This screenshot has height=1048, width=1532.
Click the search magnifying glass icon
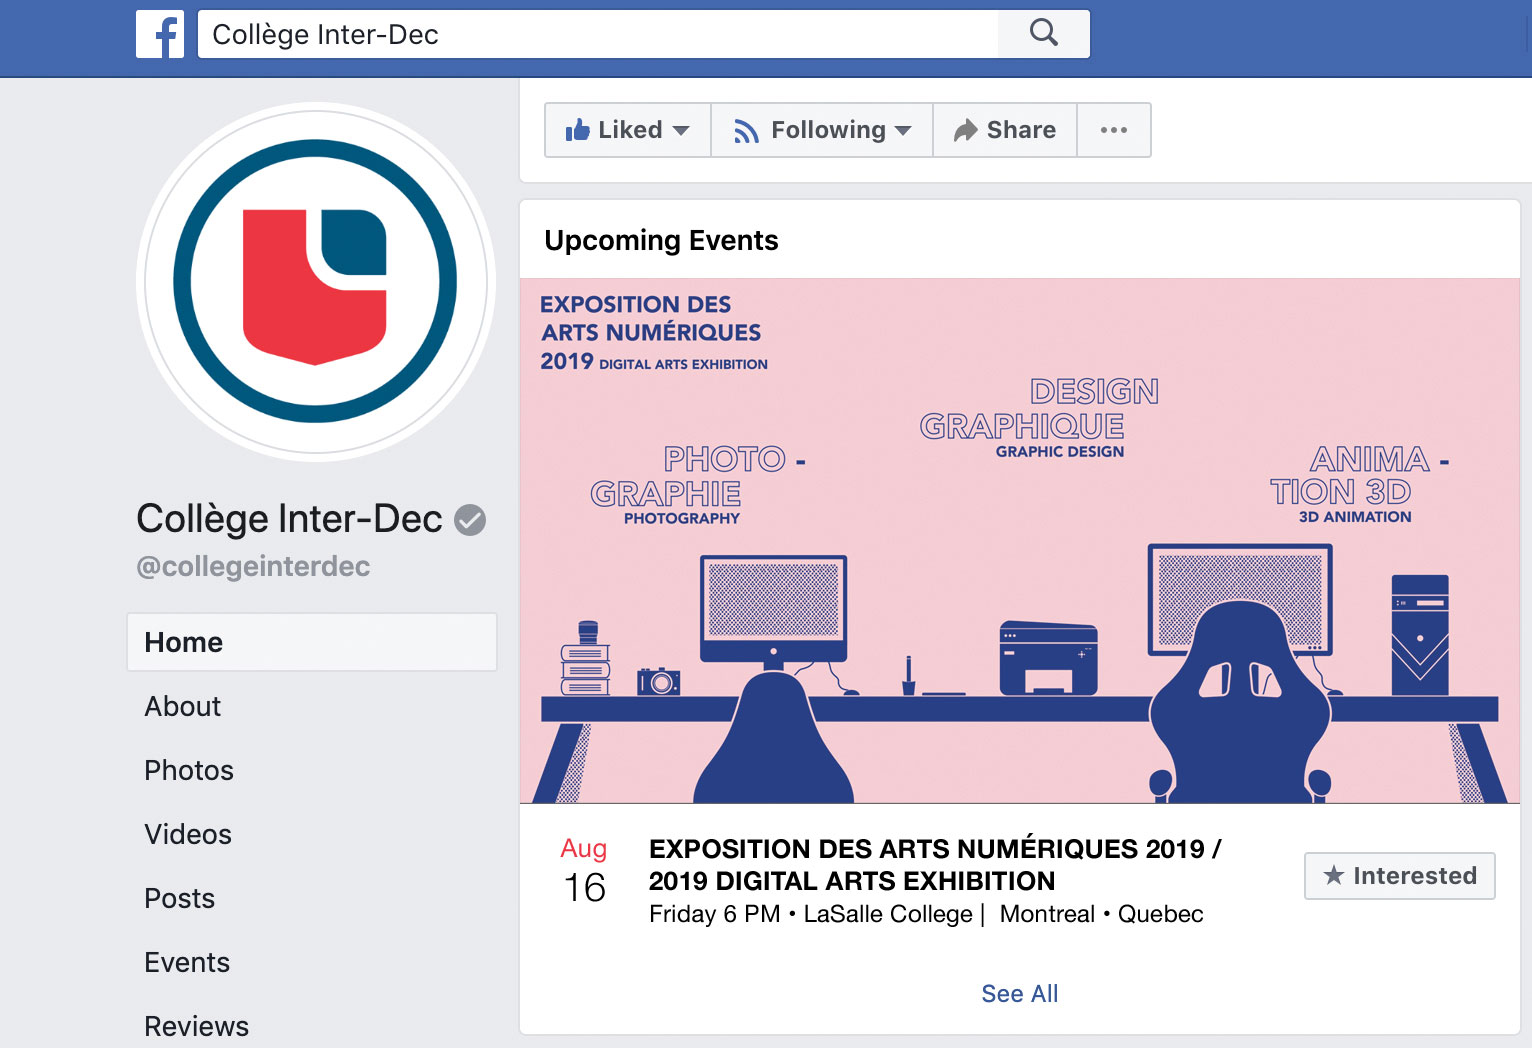point(1043,33)
